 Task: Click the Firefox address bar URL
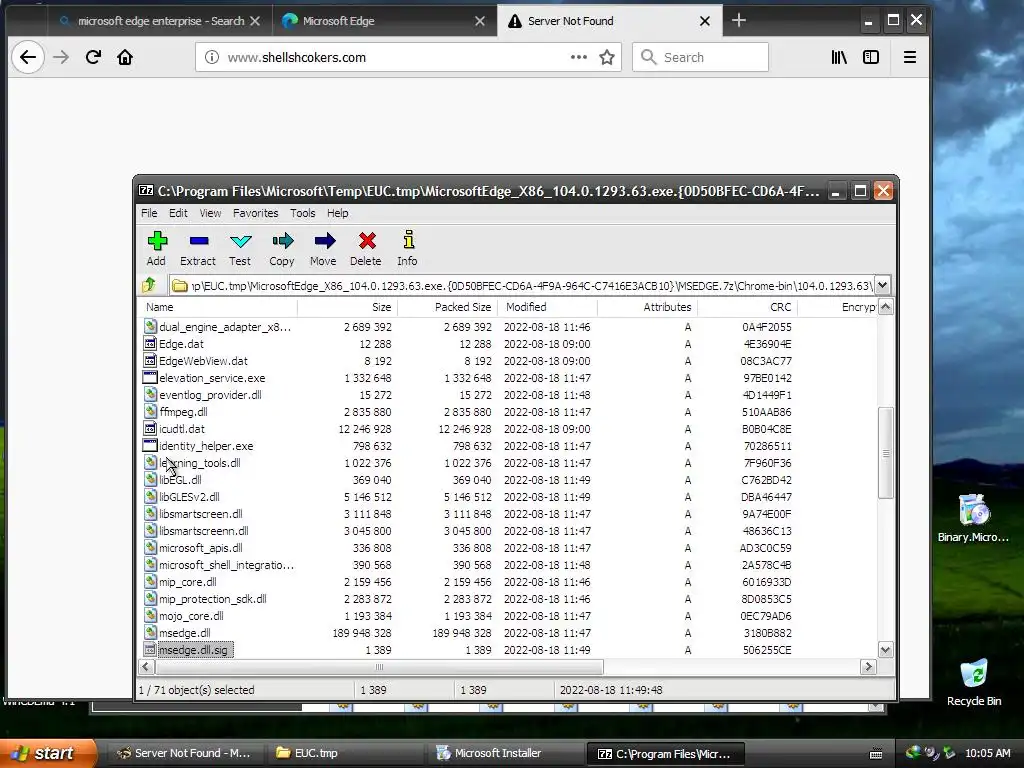(296, 57)
